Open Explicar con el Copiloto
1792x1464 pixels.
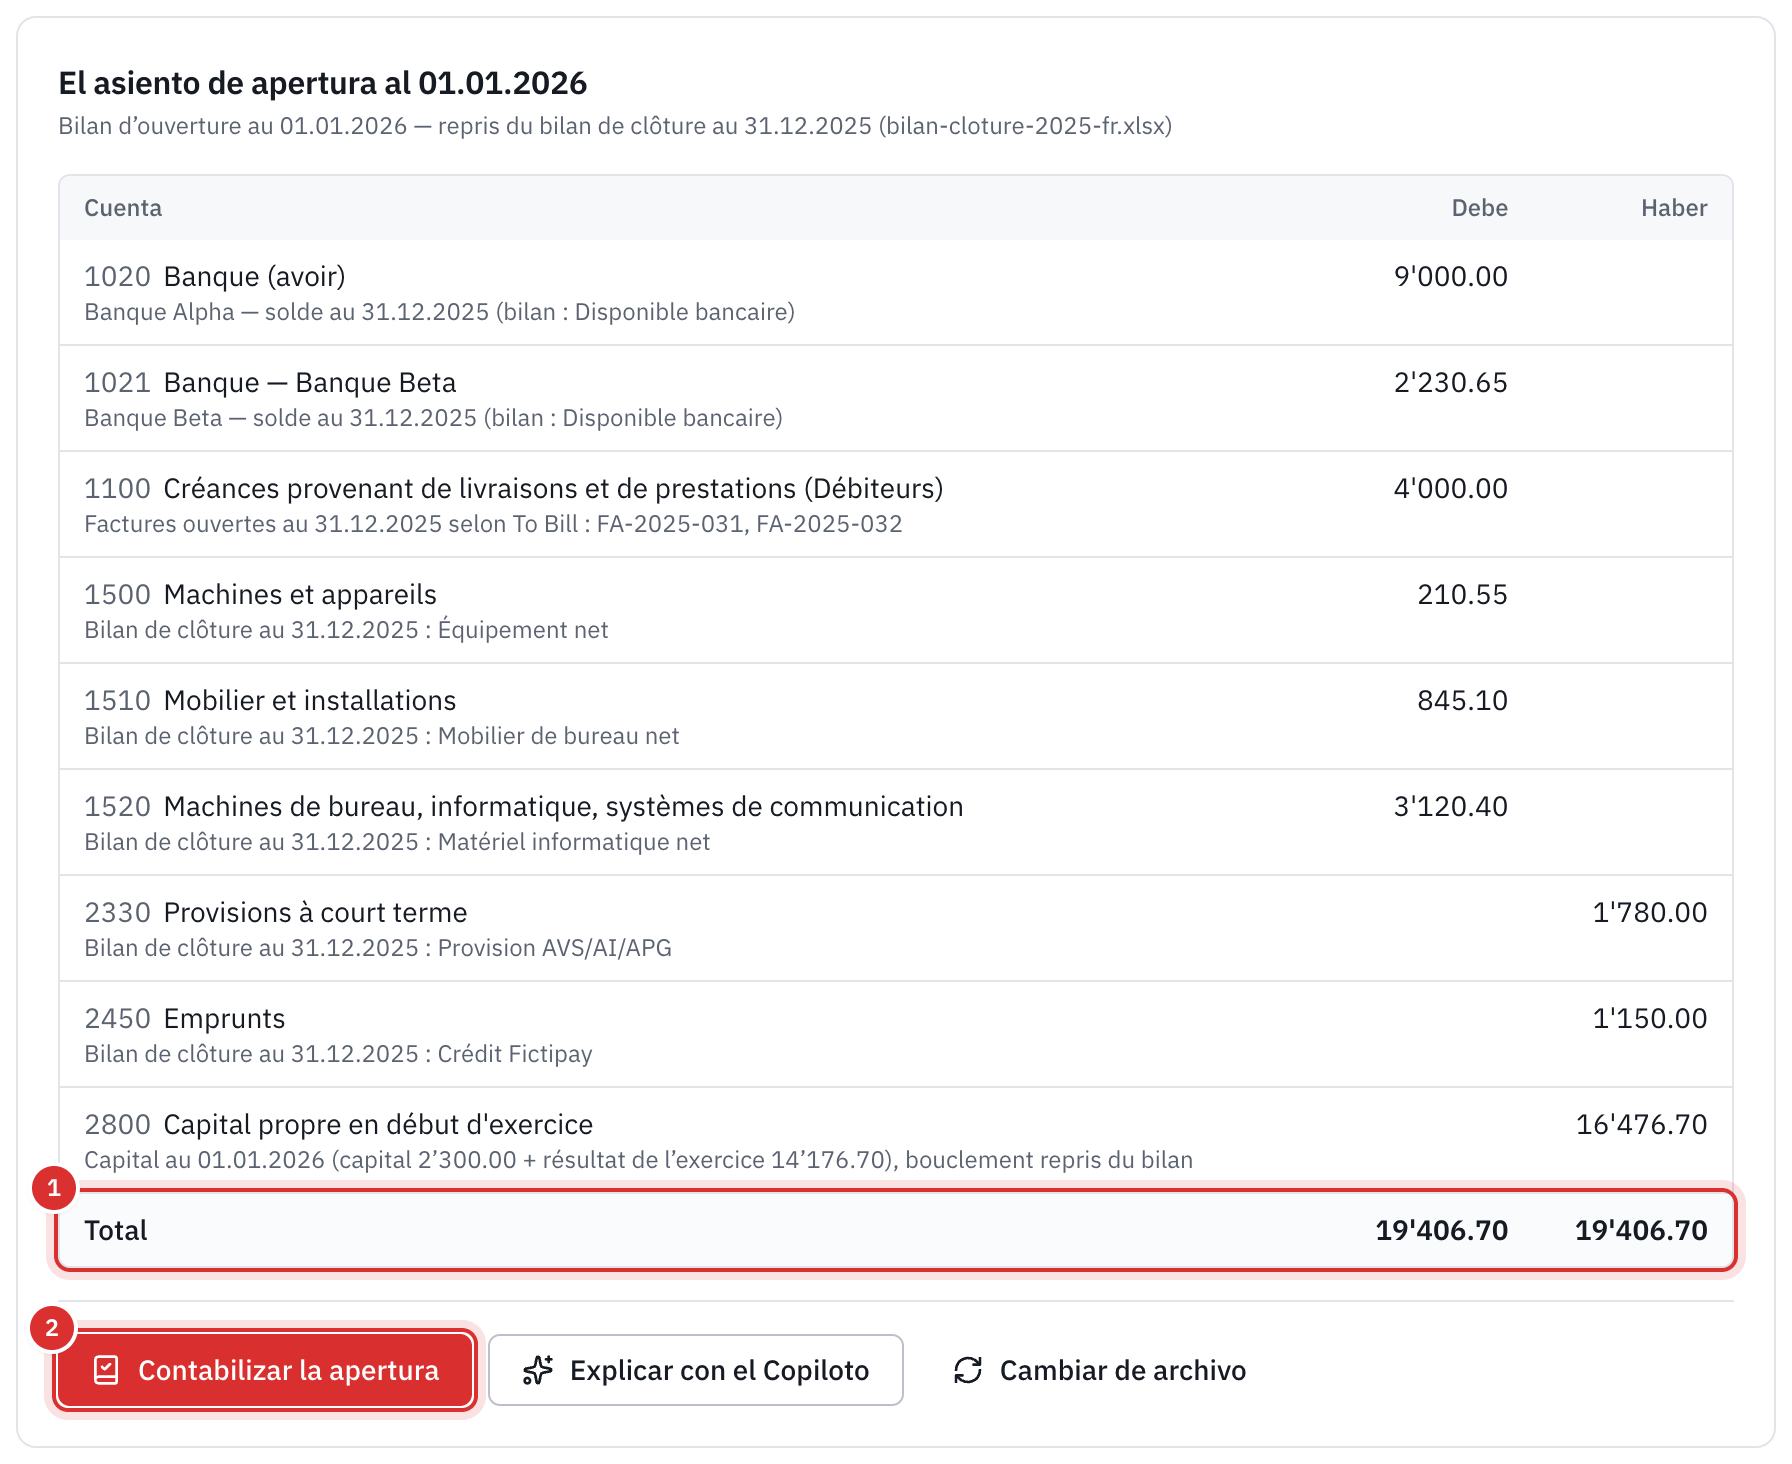pos(696,1370)
